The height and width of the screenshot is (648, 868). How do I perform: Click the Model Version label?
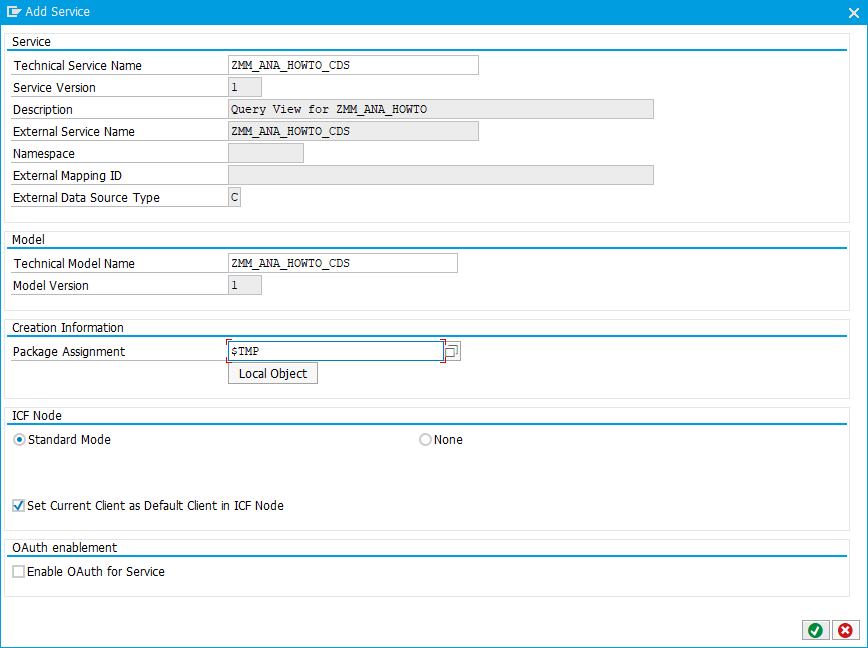click(51, 286)
